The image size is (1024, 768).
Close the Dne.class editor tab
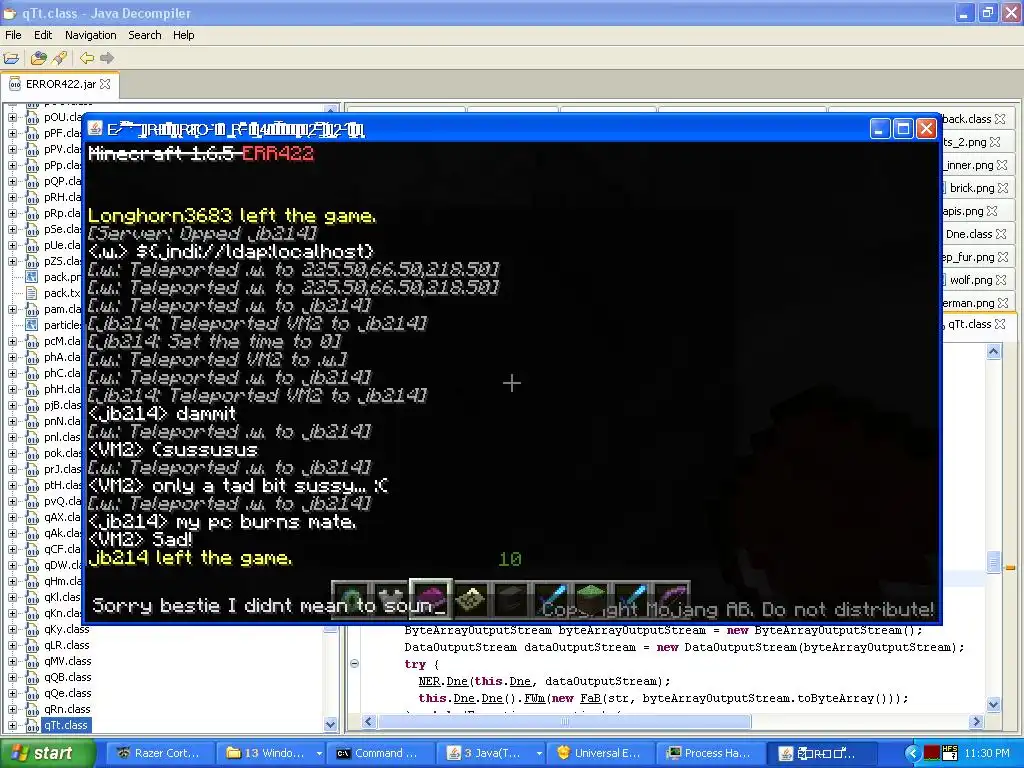click(1000, 234)
